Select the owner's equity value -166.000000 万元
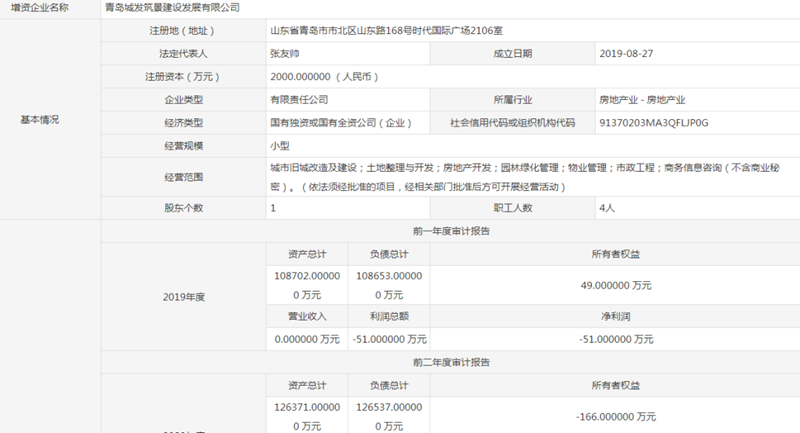The height and width of the screenshot is (433, 800). click(x=617, y=417)
